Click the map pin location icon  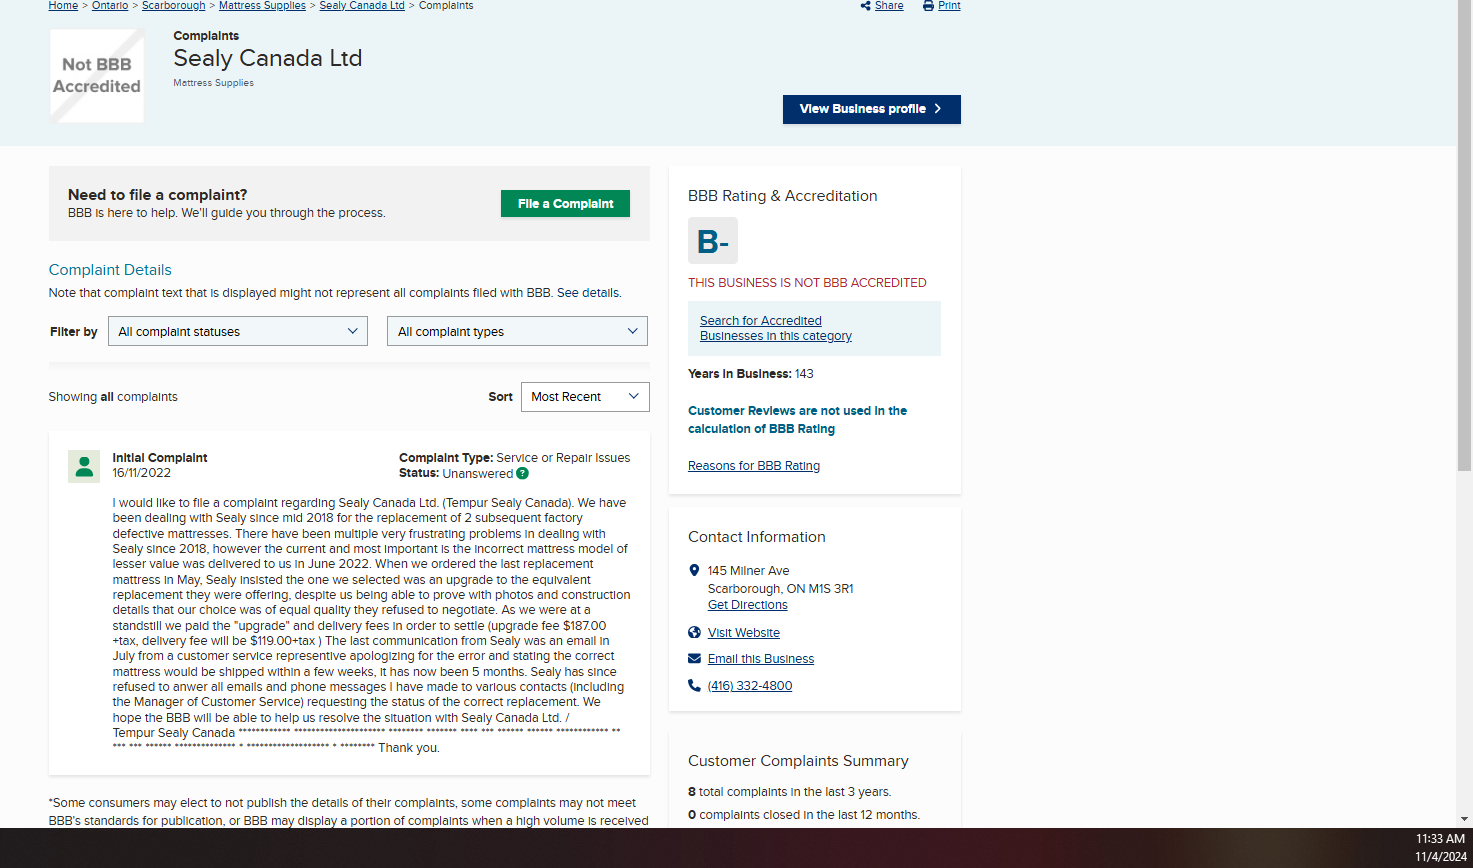click(694, 571)
